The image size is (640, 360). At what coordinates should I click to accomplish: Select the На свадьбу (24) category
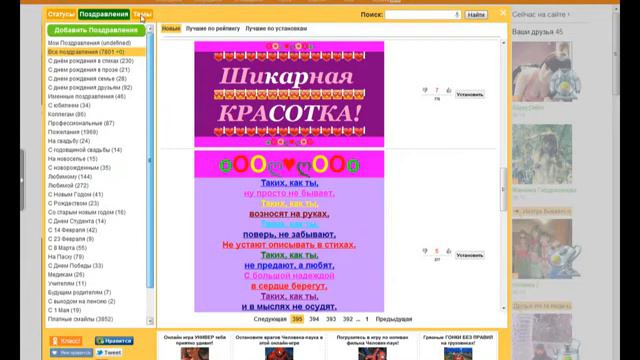[x=69, y=141]
